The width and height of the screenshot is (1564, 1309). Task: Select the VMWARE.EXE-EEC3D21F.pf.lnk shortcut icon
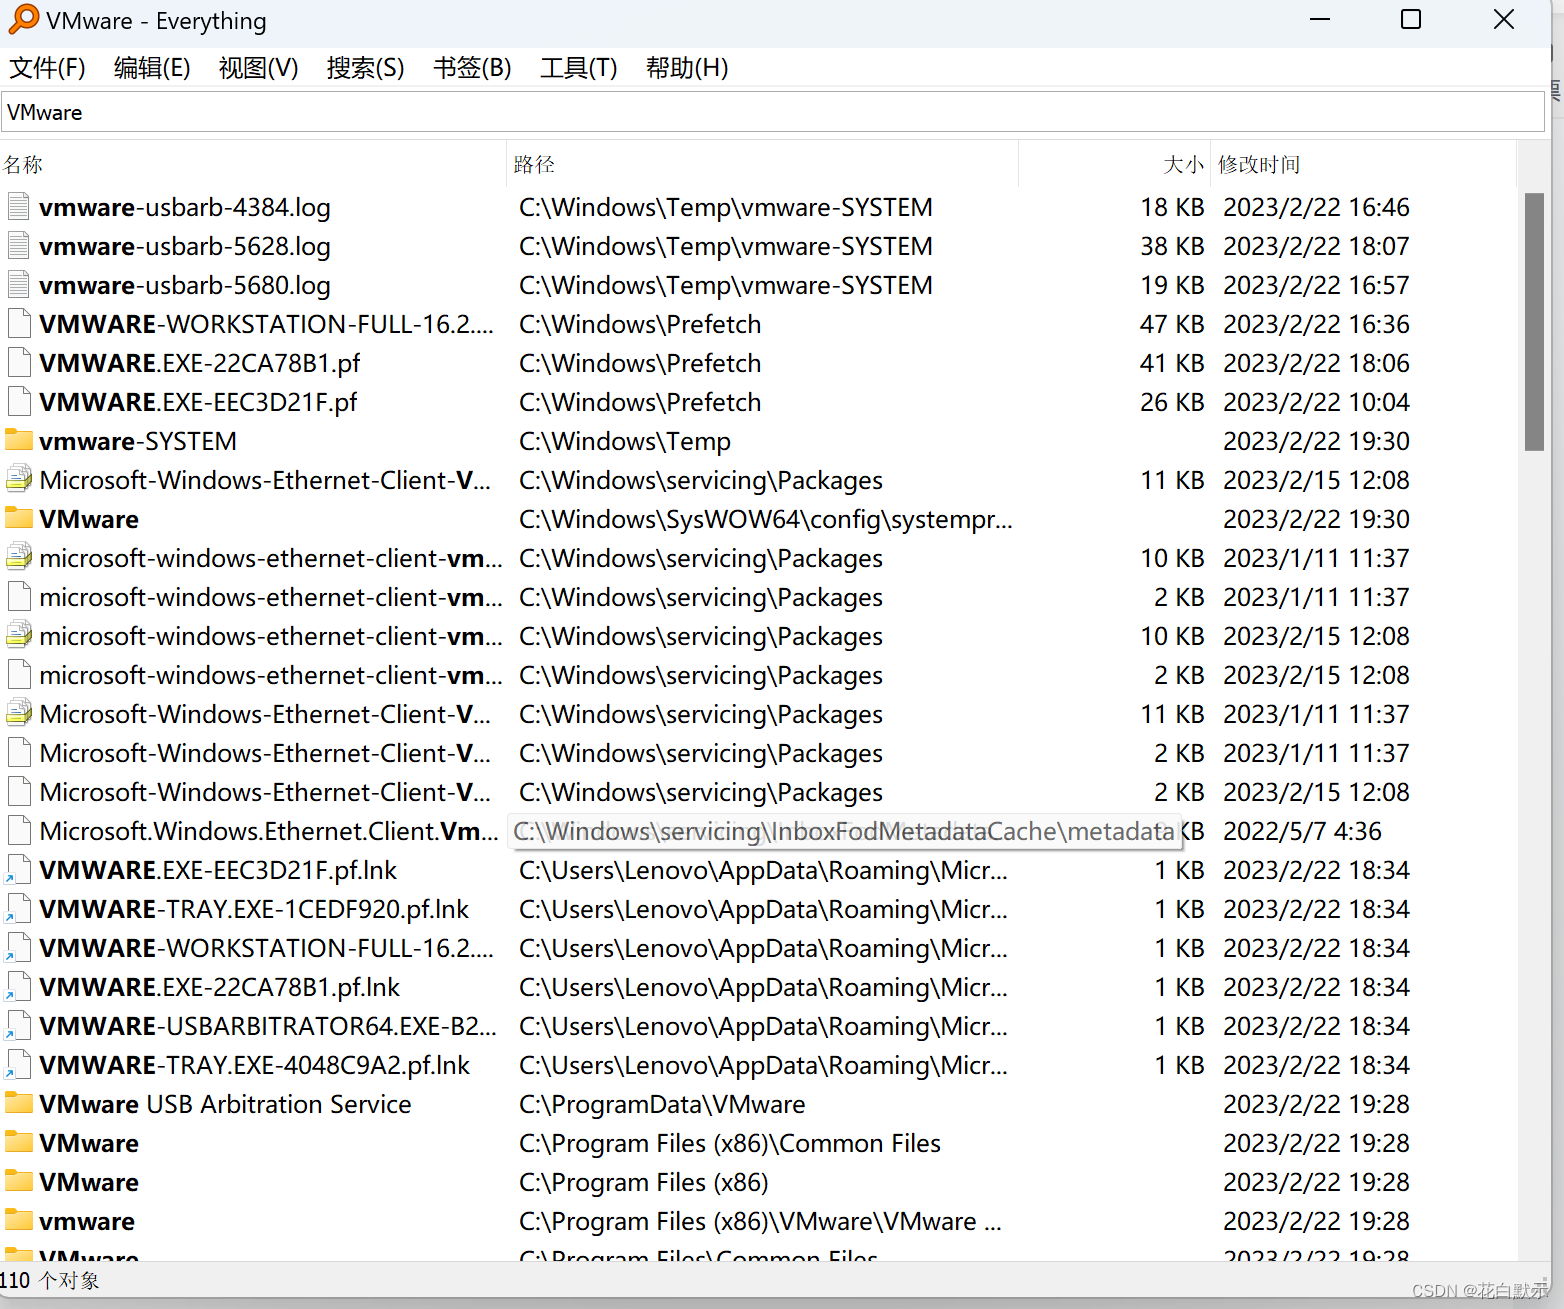[x=18, y=869]
